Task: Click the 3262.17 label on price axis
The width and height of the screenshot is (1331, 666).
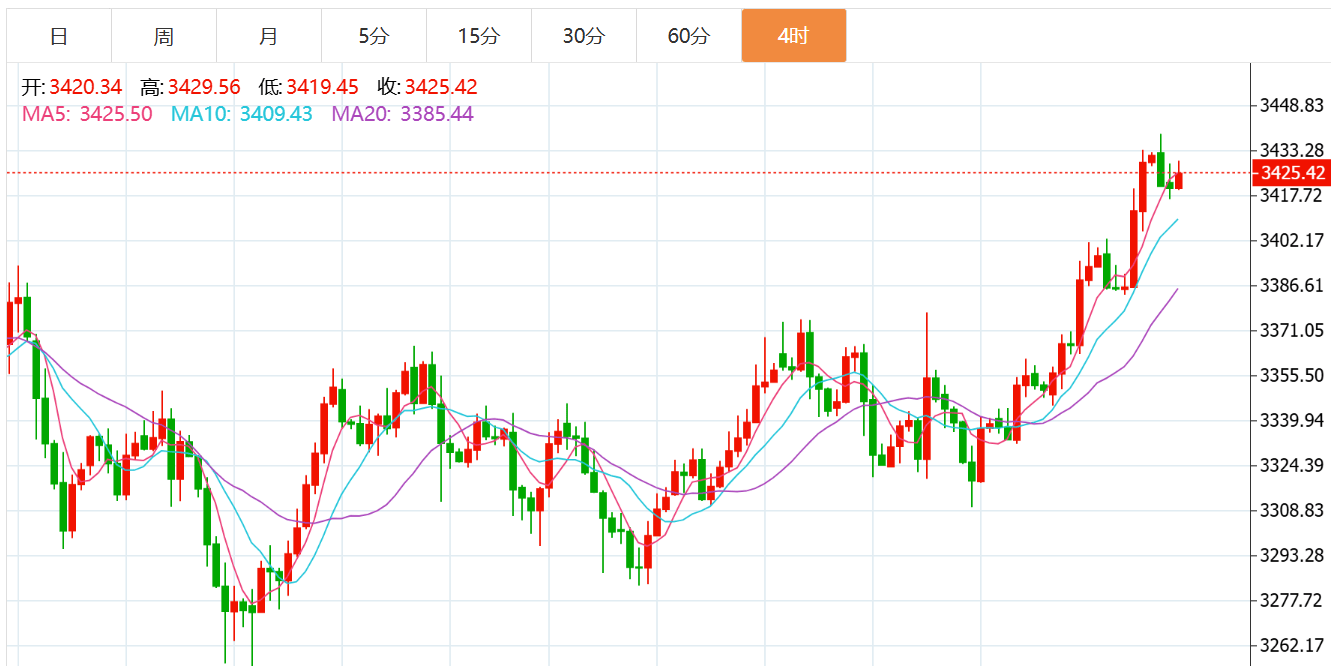Action: tap(1292, 645)
